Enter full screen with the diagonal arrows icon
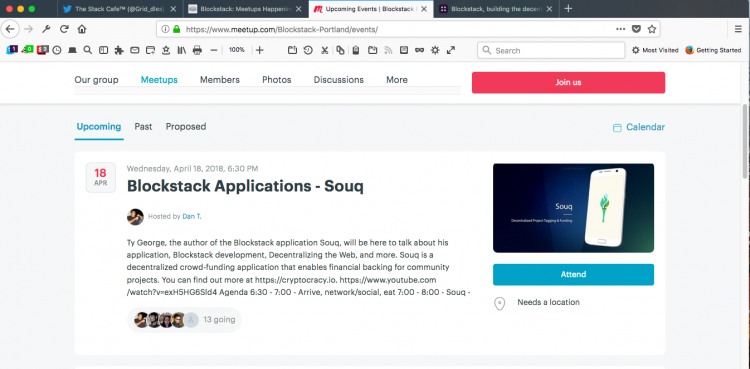The width and height of the screenshot is (750, 369). (x=451, y=50)
